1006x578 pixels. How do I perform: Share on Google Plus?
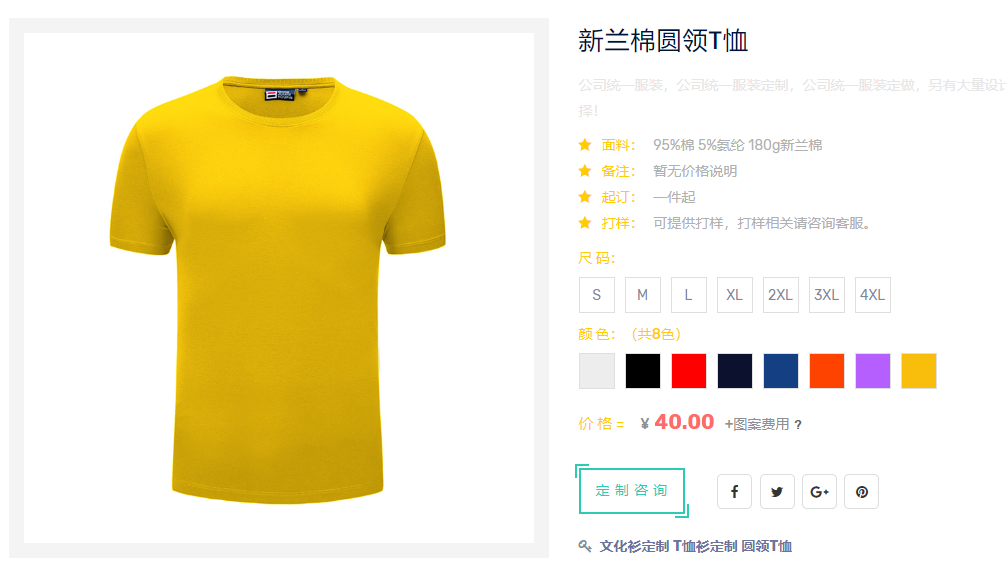[x=819, y=491]
